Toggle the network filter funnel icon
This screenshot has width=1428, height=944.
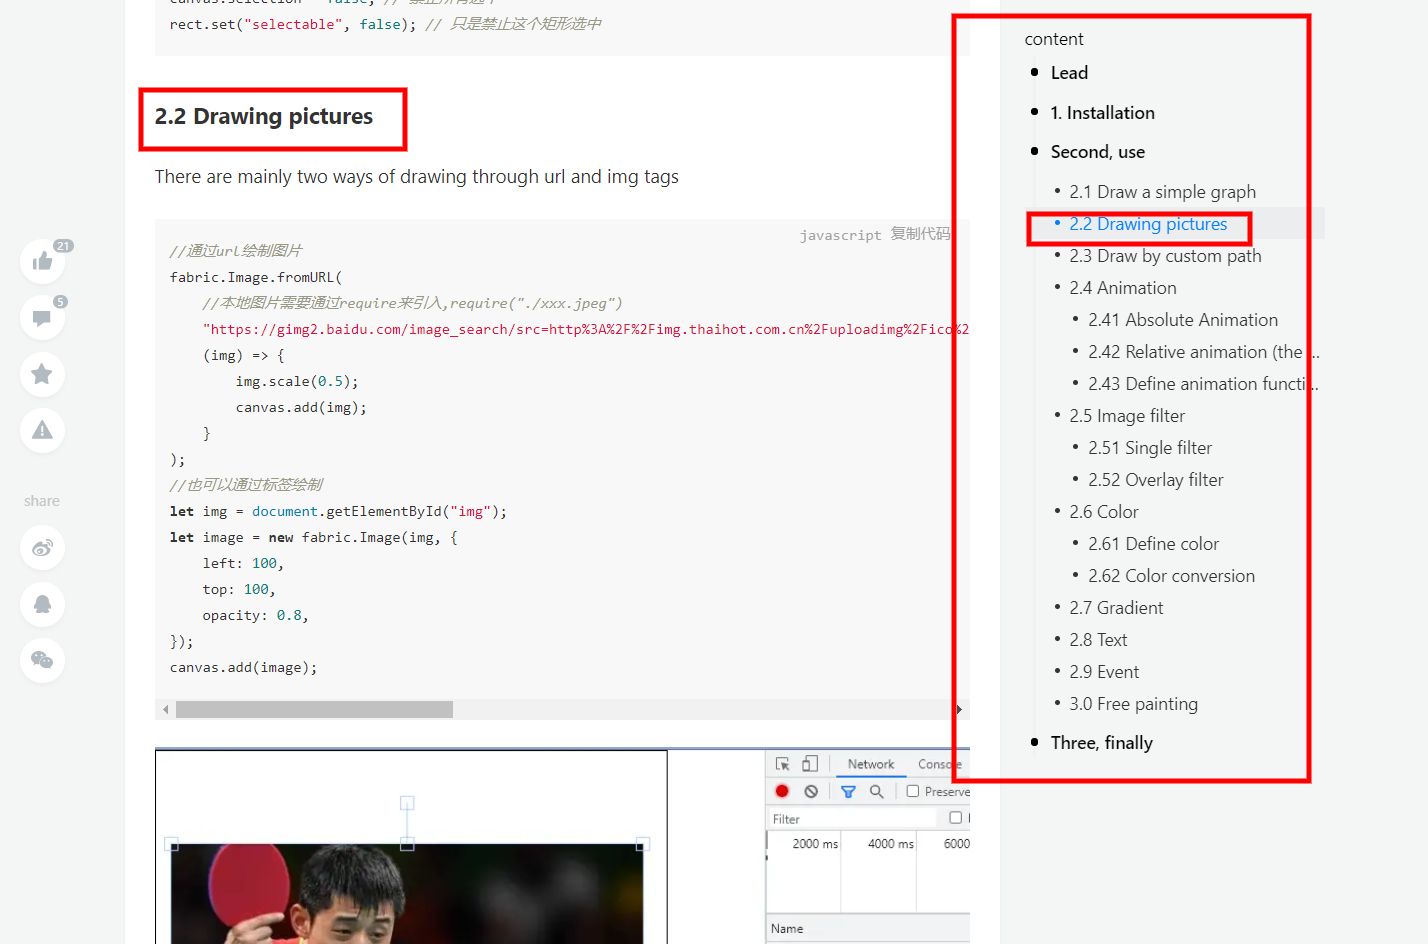point(847,791)
